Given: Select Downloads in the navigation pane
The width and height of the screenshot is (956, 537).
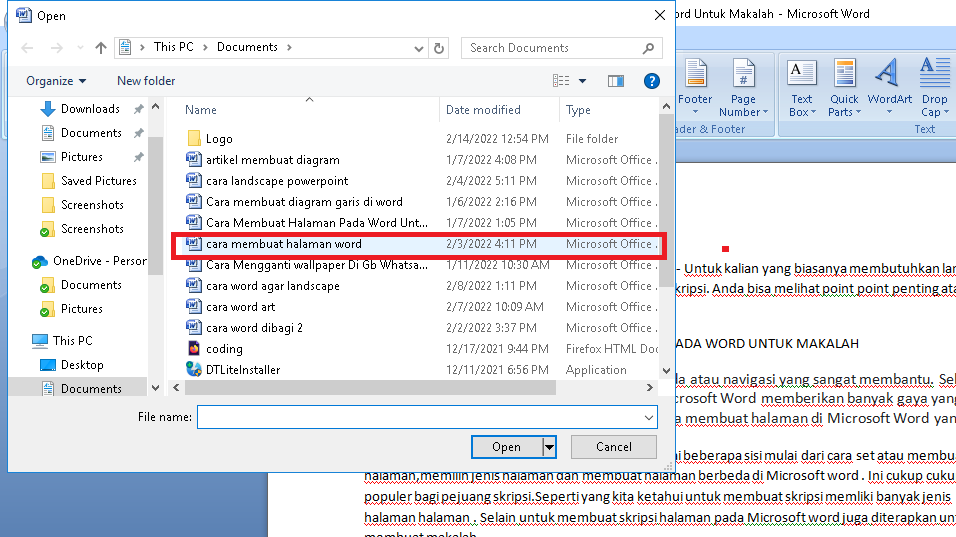Looking at the screenshot, I should tap(90, 109).
